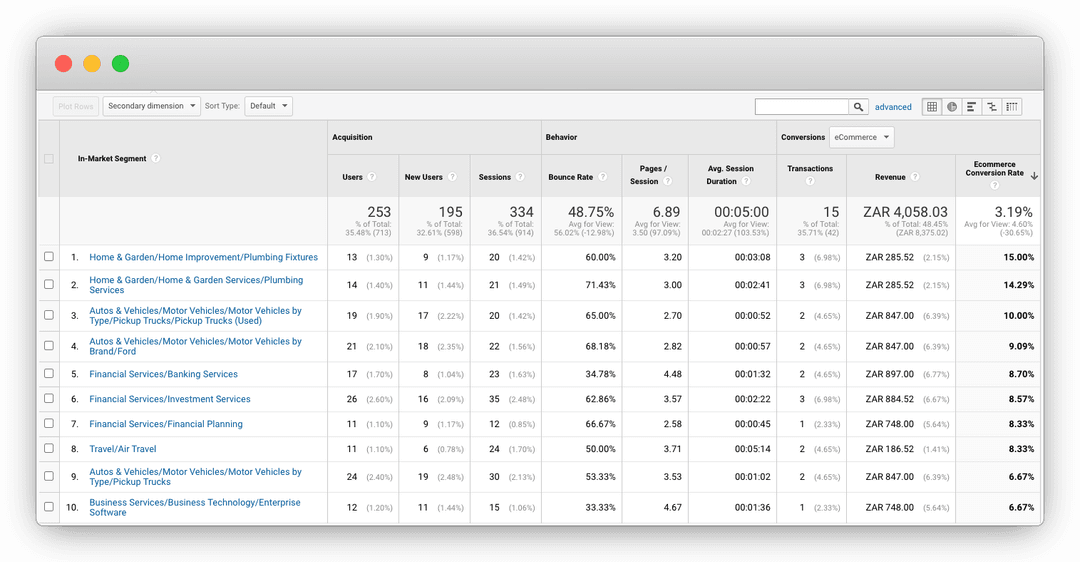The height and width of the screenshot is (562, 1080).
Task: Click the advanced filter link
Action: tap(893, 107)
